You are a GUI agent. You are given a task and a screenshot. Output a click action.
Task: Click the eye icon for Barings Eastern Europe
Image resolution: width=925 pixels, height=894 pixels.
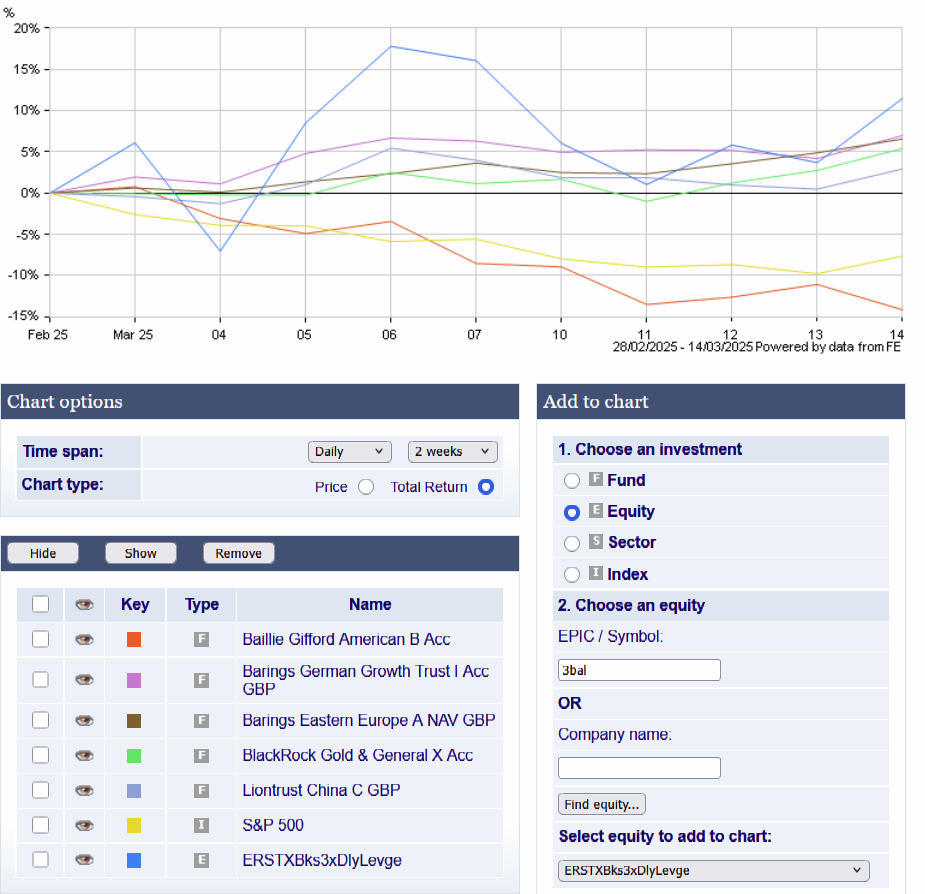click(x=85, y=720)
